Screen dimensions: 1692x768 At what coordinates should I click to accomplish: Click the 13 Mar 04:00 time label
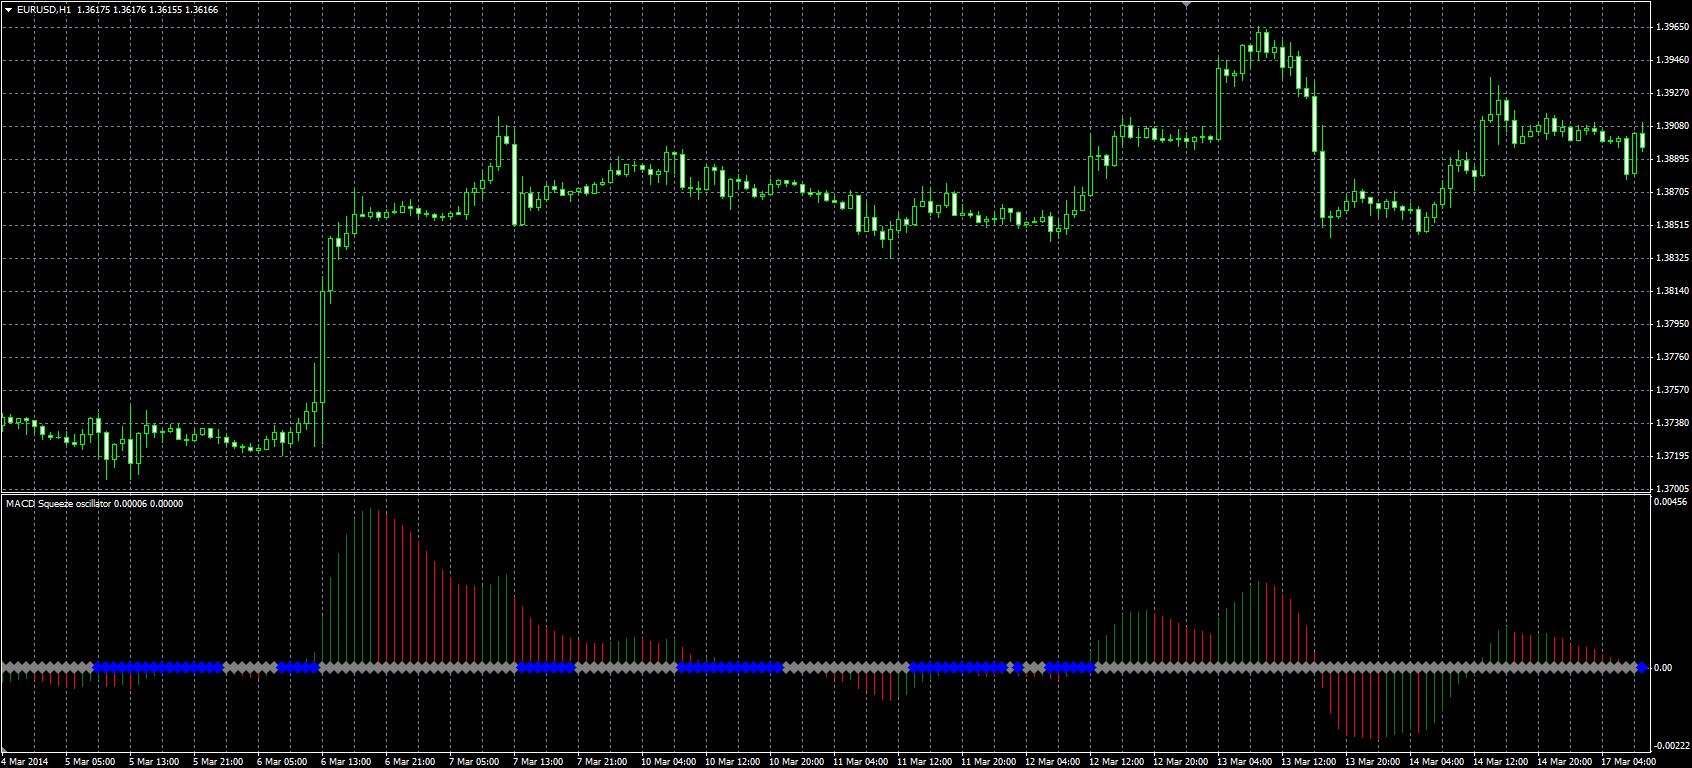point(1245,762)
